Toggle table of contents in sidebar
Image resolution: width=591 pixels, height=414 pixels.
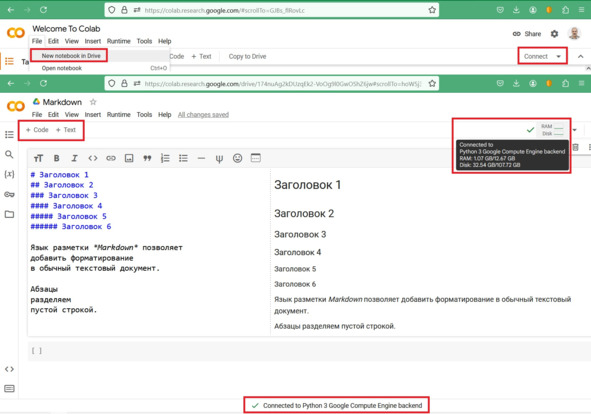coord(9,135)
